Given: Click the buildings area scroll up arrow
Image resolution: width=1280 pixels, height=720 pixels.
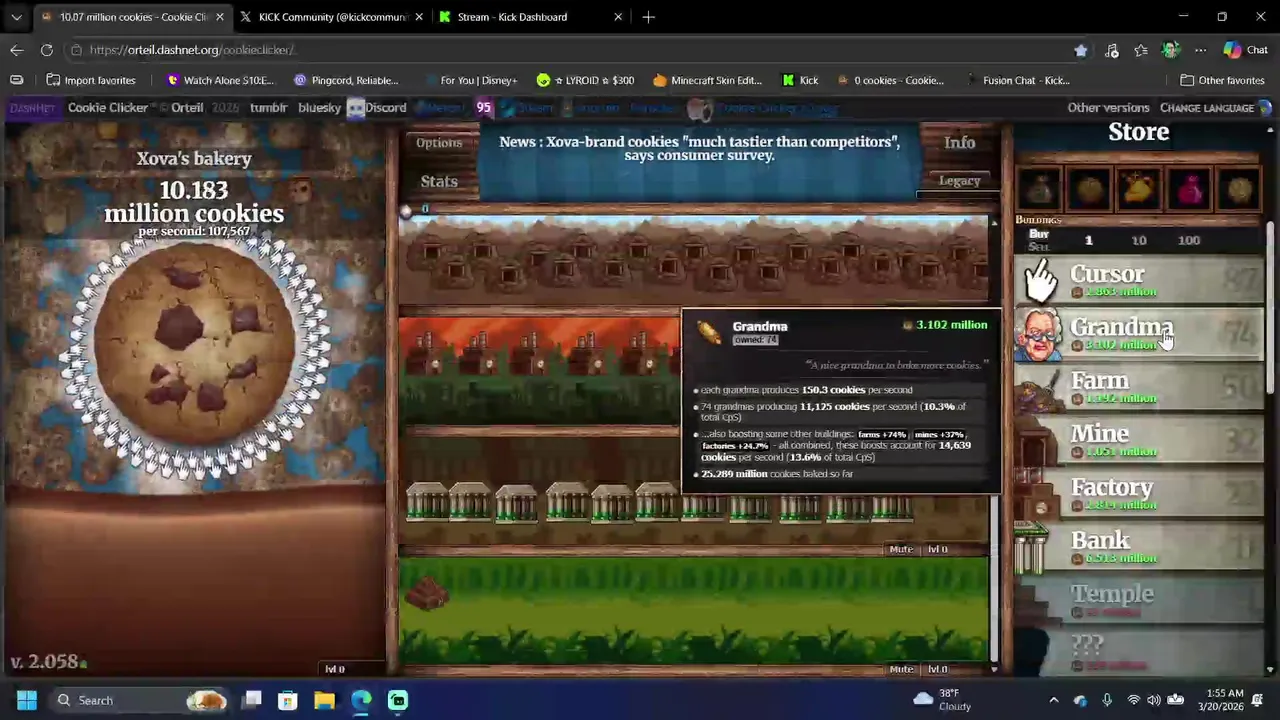Looking at the screenshot, I should (x=994, y=222).
